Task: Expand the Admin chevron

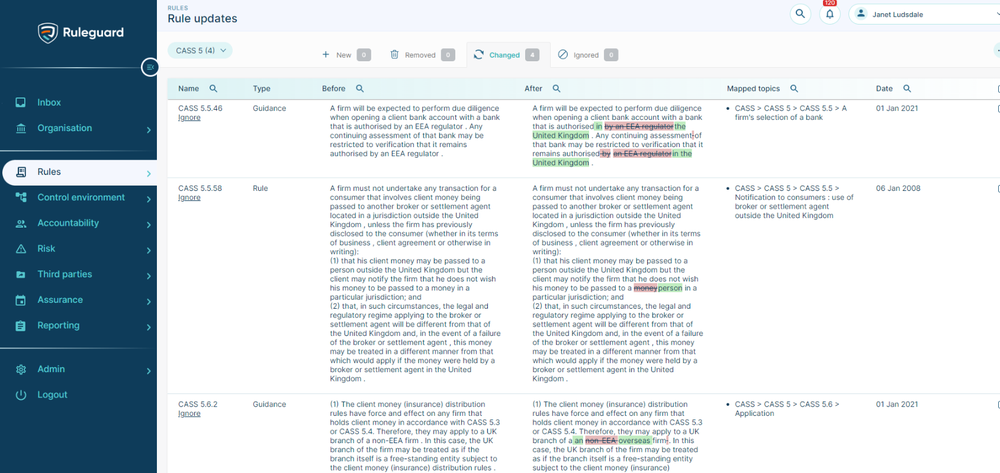Action: (148, 371)
